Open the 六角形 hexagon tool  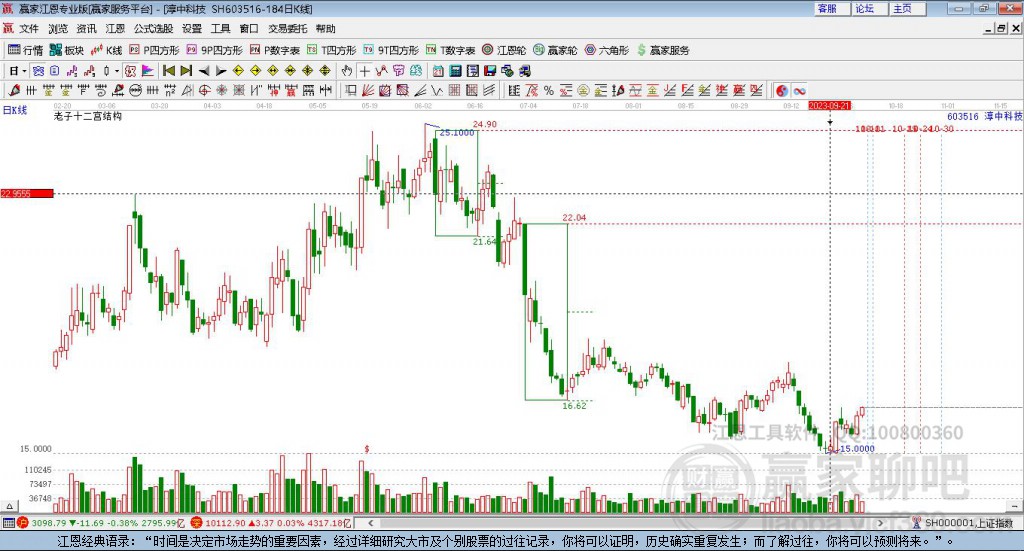[607, 50]
